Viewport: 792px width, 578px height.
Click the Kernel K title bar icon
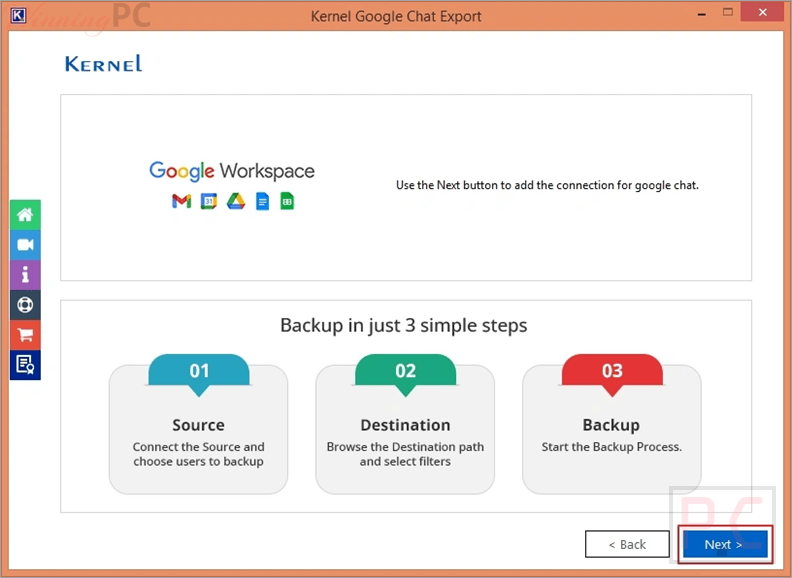[x=18, y=15]
